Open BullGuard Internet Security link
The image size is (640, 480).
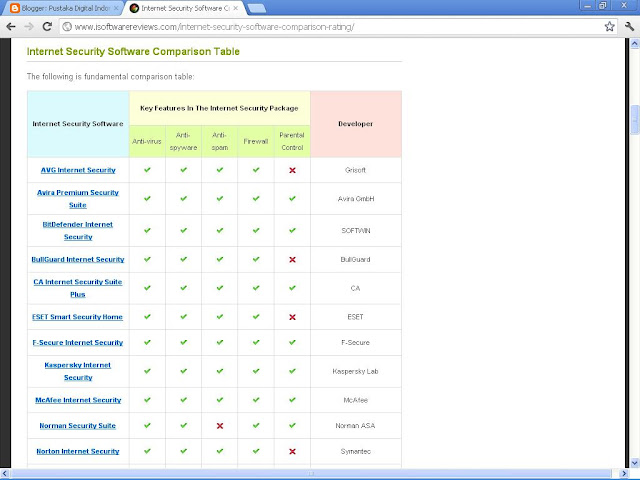click(78, 260)
